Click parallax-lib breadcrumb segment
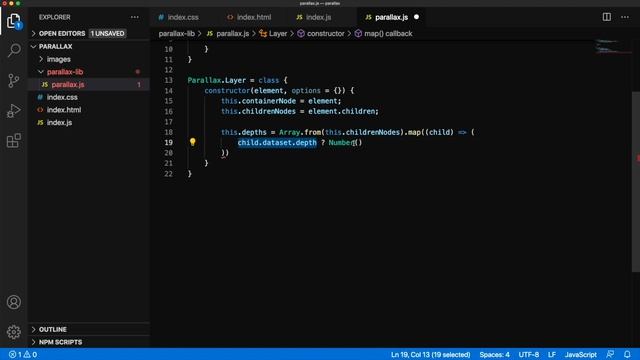 pos(176,33)
